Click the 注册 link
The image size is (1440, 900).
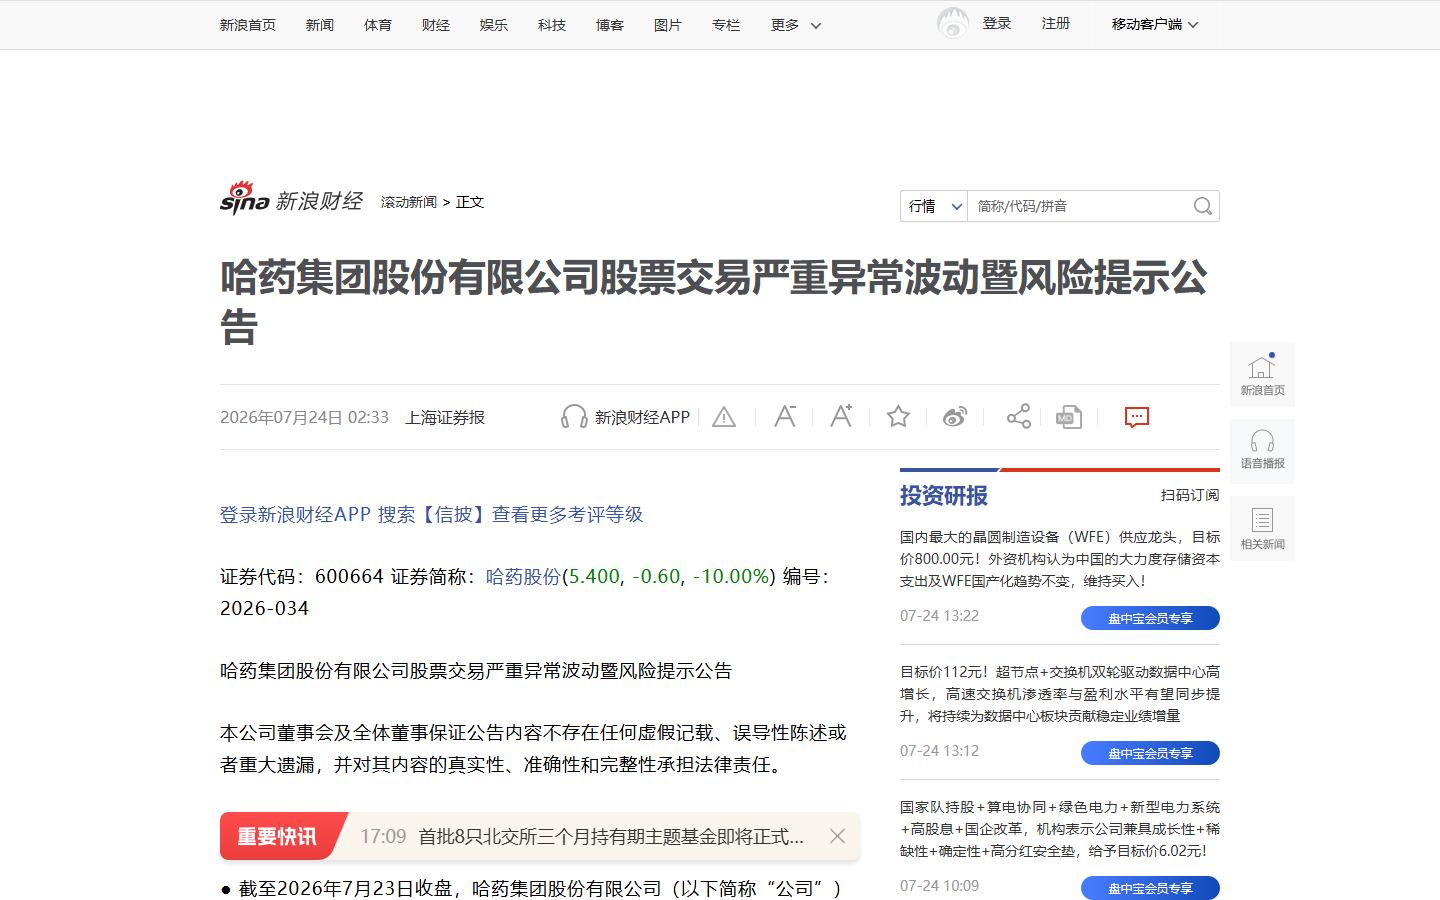point(1056,23)
